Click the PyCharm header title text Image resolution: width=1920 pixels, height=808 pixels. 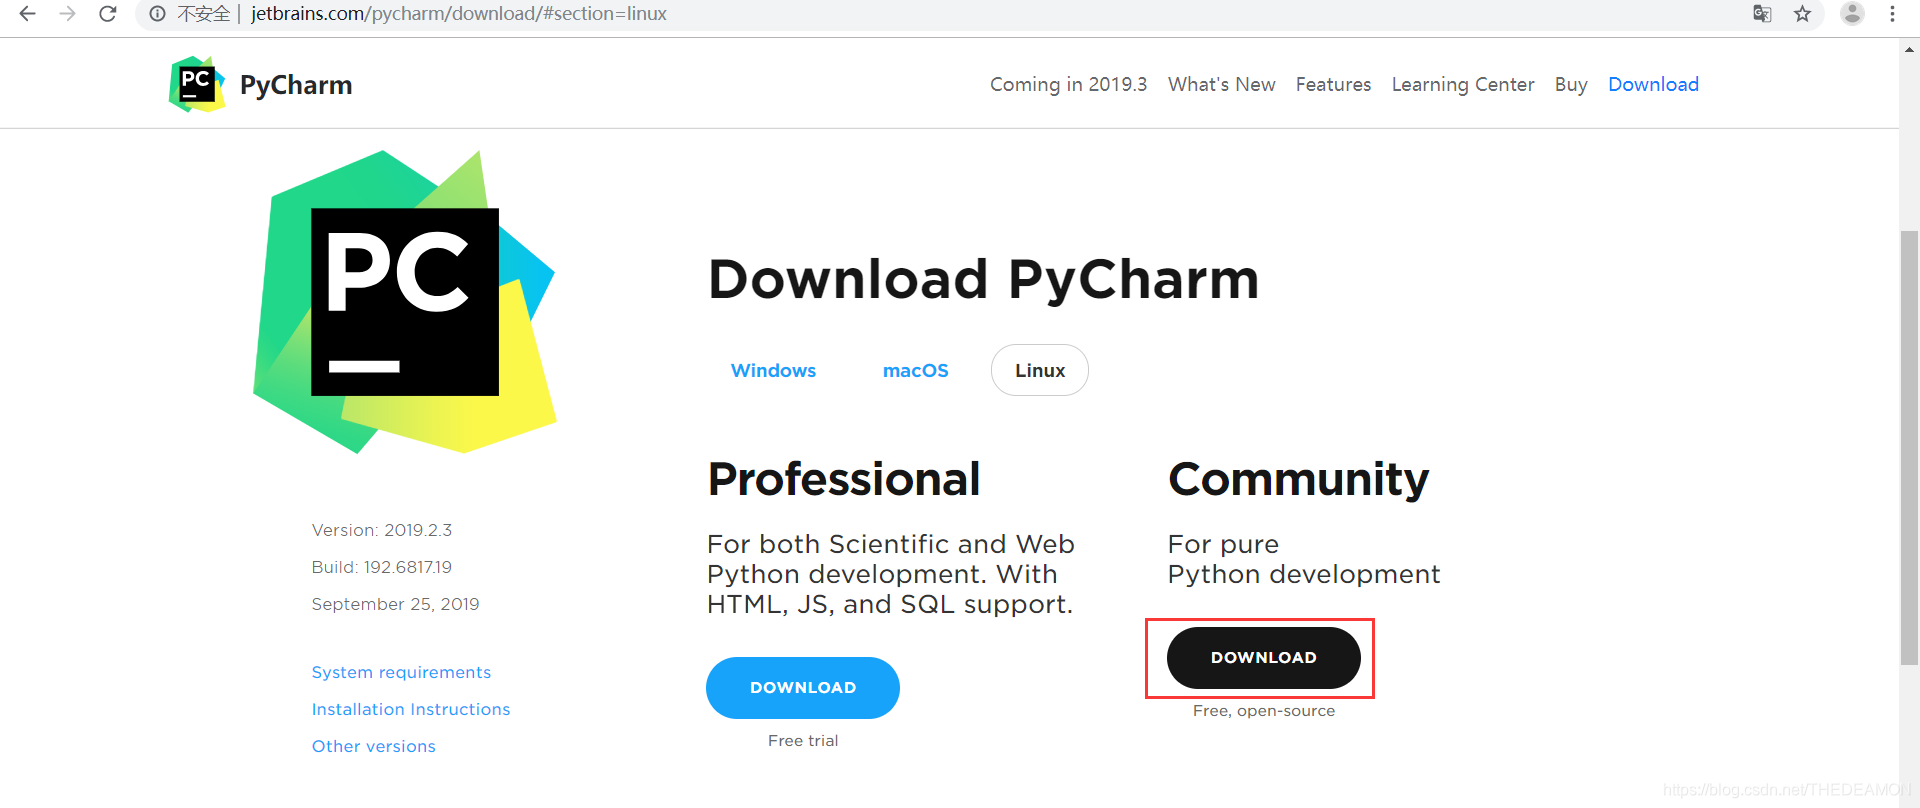click(296, 85)
